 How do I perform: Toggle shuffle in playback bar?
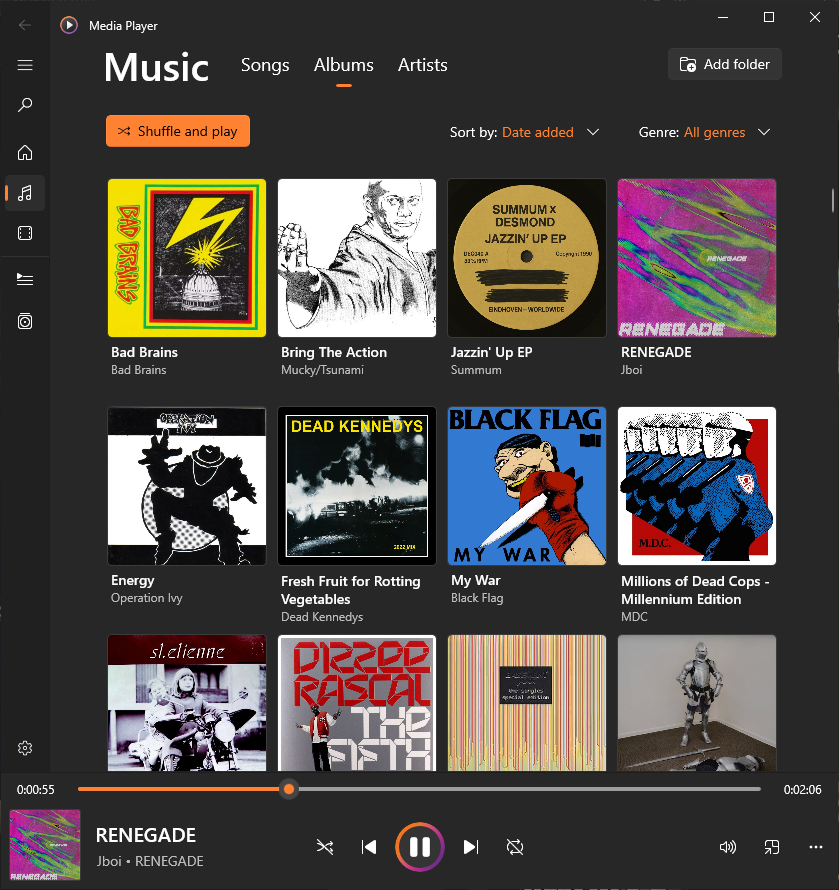pos(325,847)
